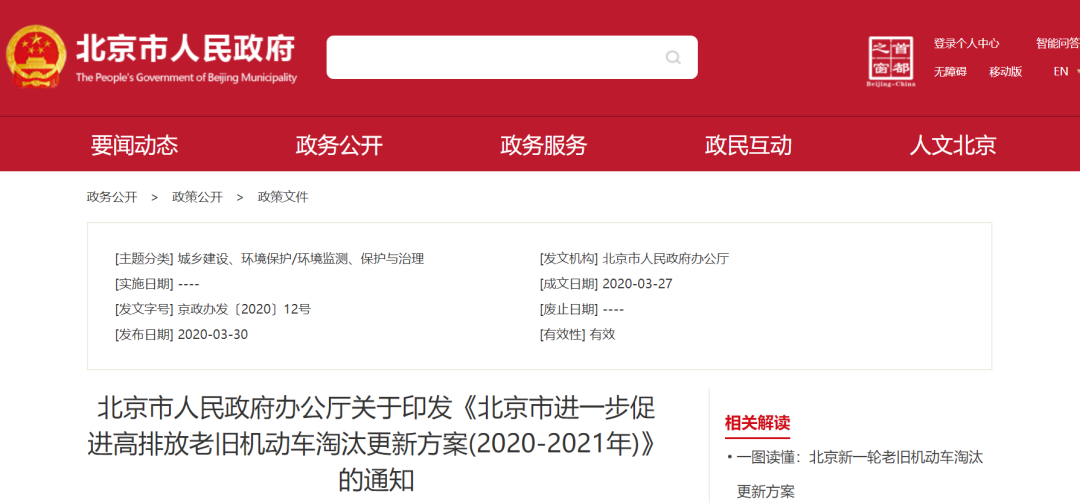Select the 废止日期 field
The width and height of the screenshot is (1080, 503).
tap(582, 309)
